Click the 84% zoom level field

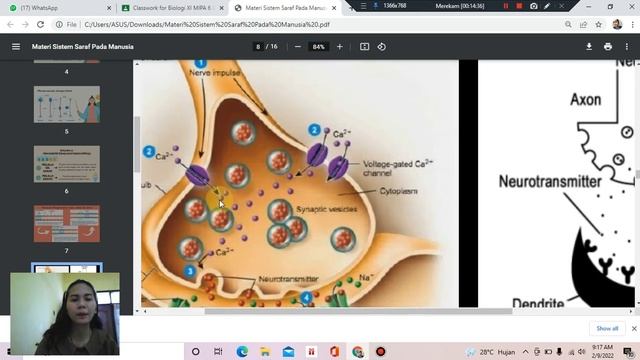tap(318, 47)
